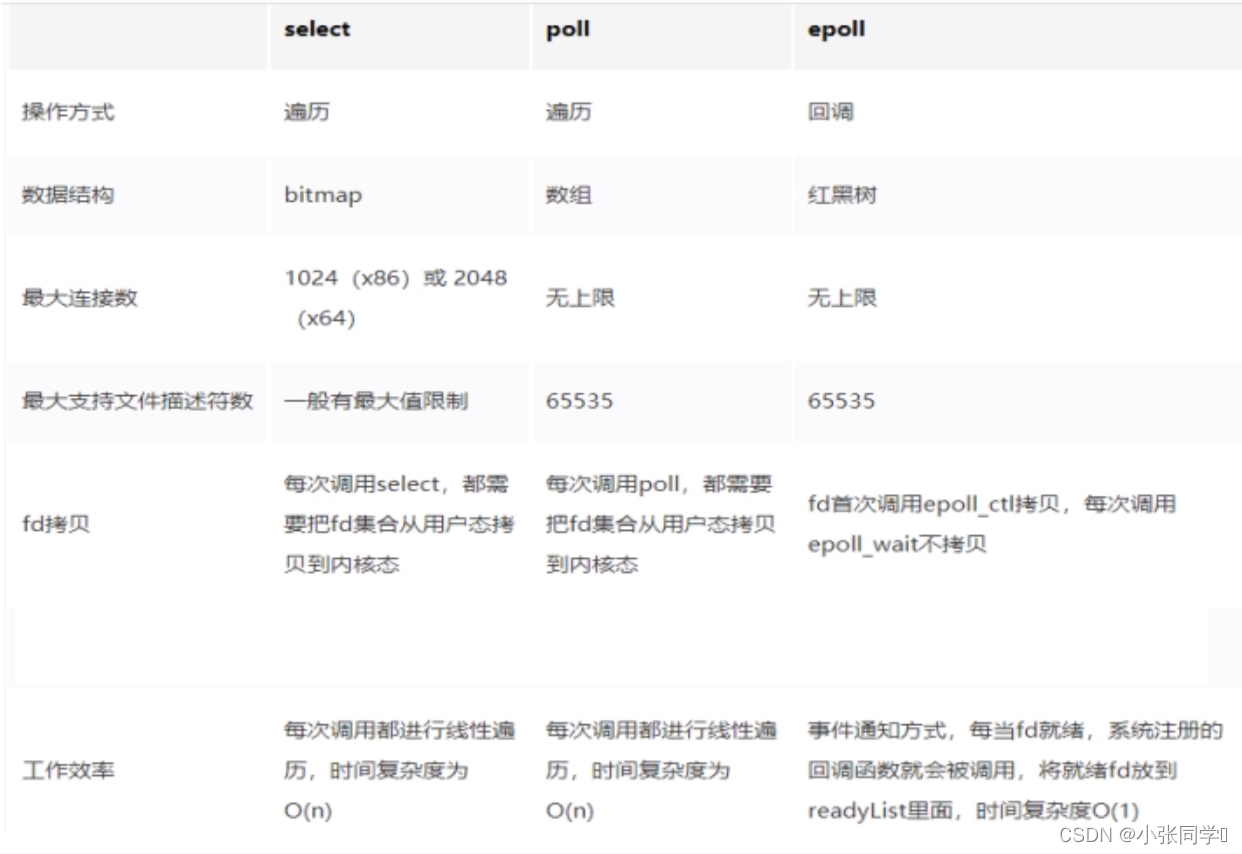Click the '每次调用poll' fd copy cell
This screenshot has height=854, width=1242.
(x=661, y=524)
